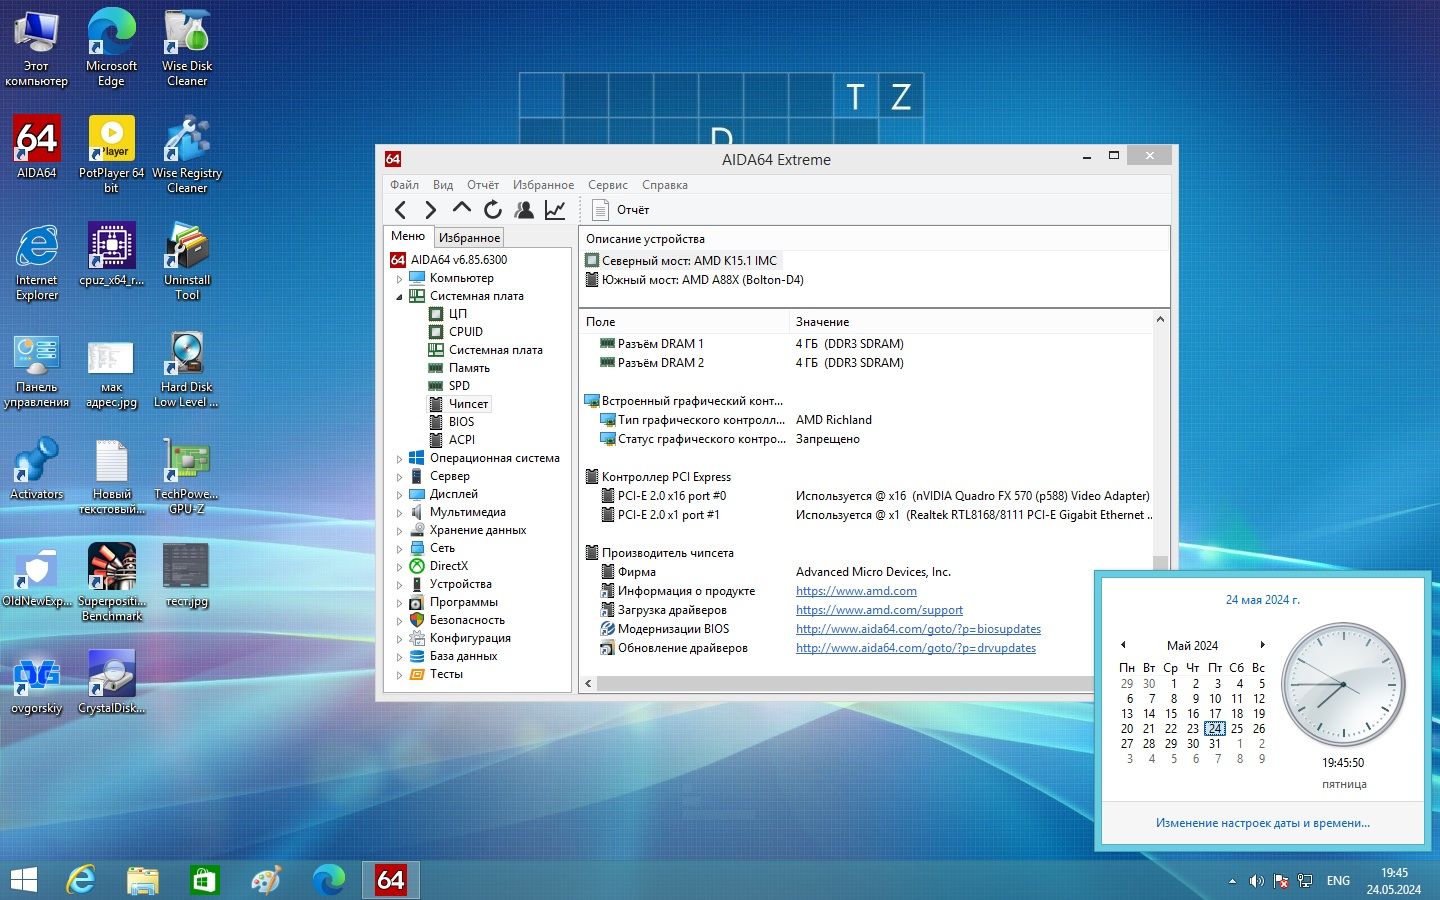Open the Файл menu

point(404,185)
